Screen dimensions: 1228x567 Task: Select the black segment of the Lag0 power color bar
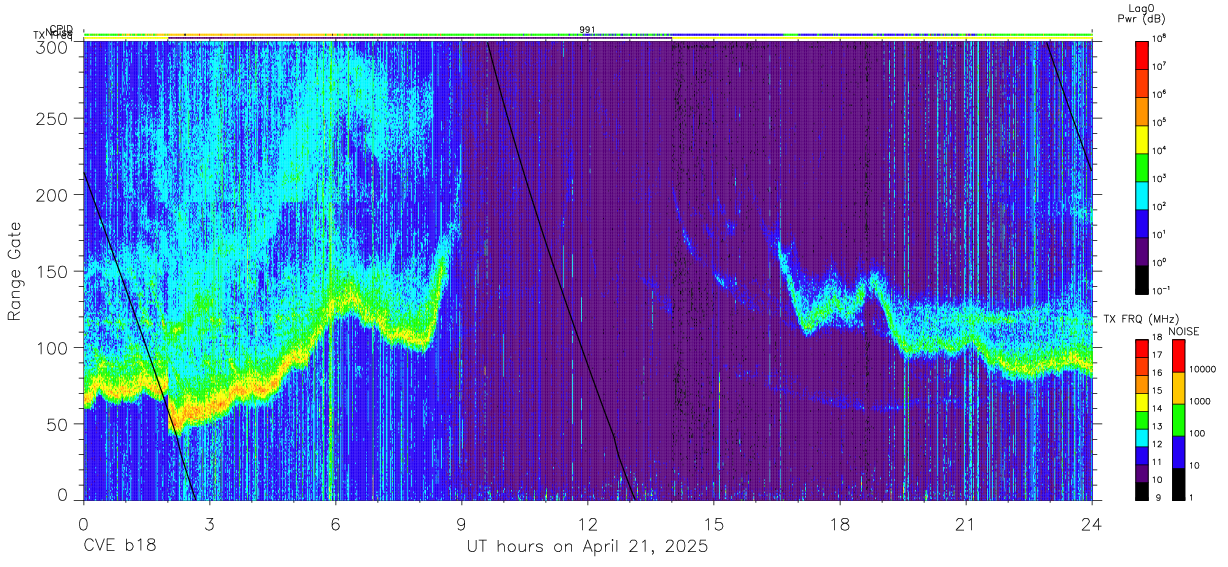pyautogui.click(x=1143, y=278)
